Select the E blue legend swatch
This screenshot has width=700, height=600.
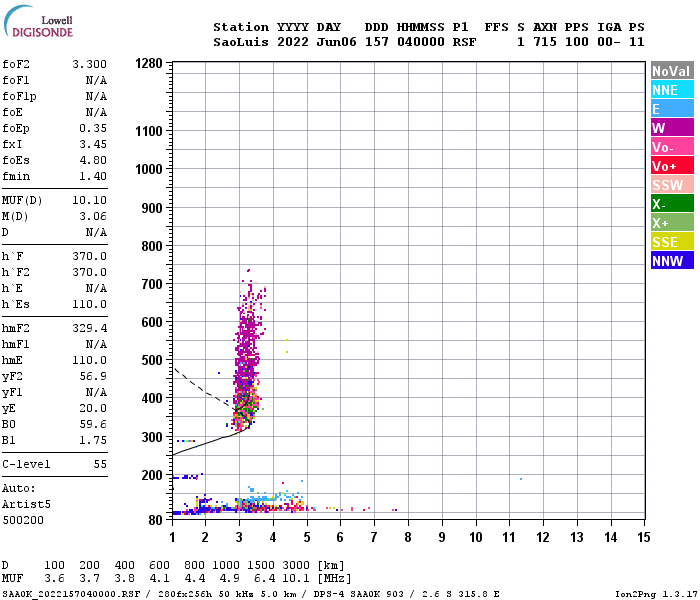point(672,109)
